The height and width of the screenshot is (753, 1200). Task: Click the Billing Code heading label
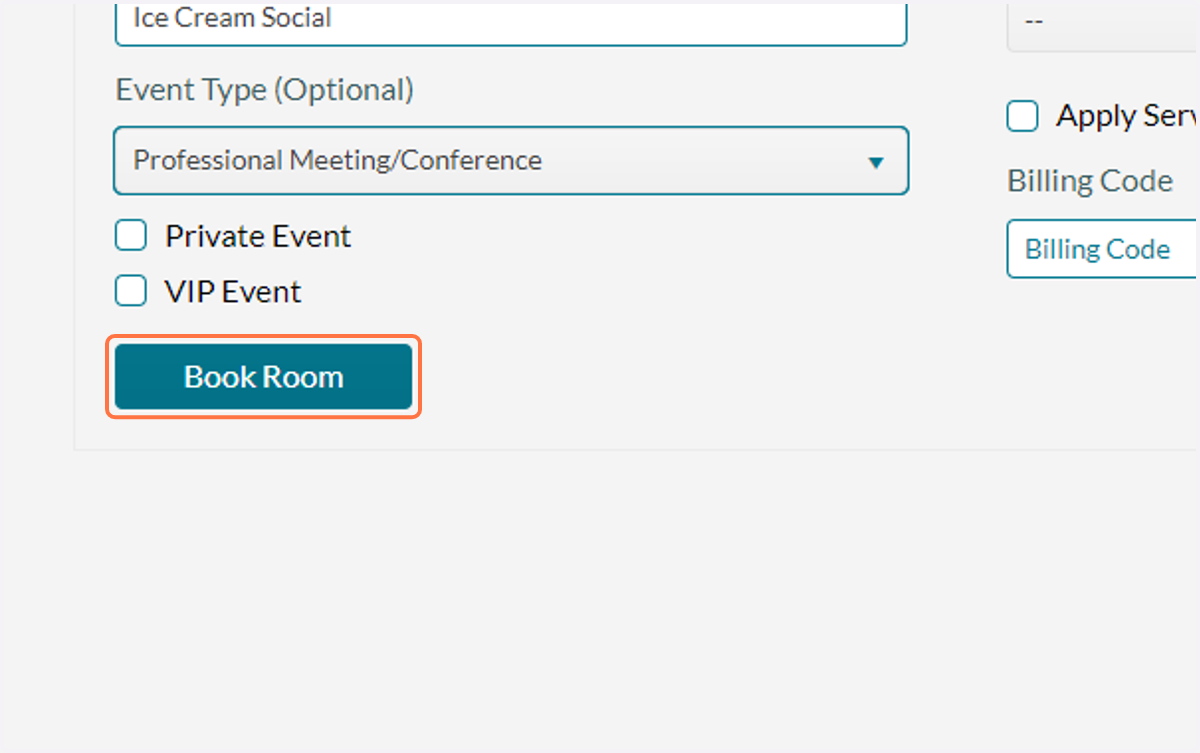(x=1090, y=181)
